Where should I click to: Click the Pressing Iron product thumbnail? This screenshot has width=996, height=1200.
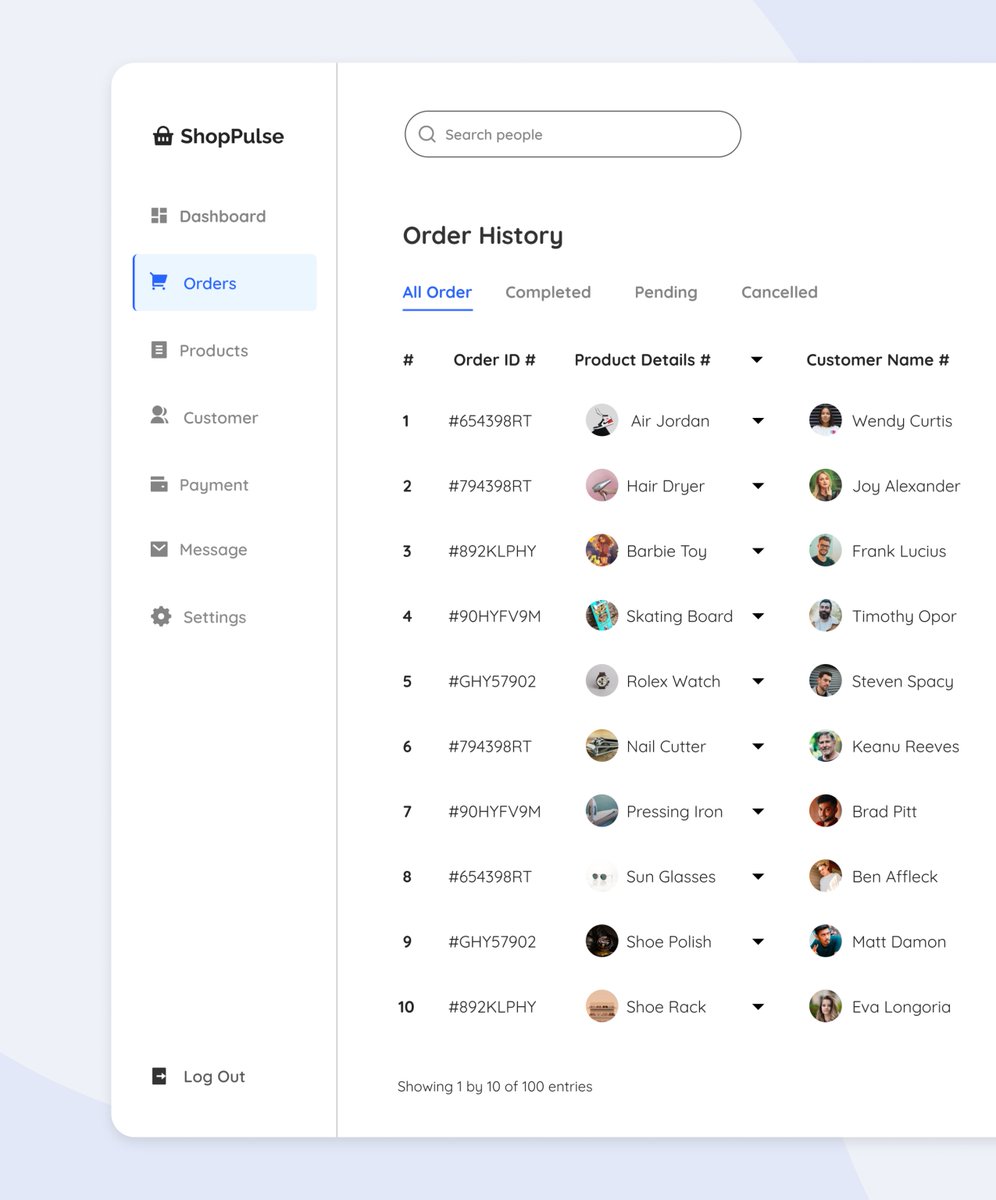[x=602, y=811]
